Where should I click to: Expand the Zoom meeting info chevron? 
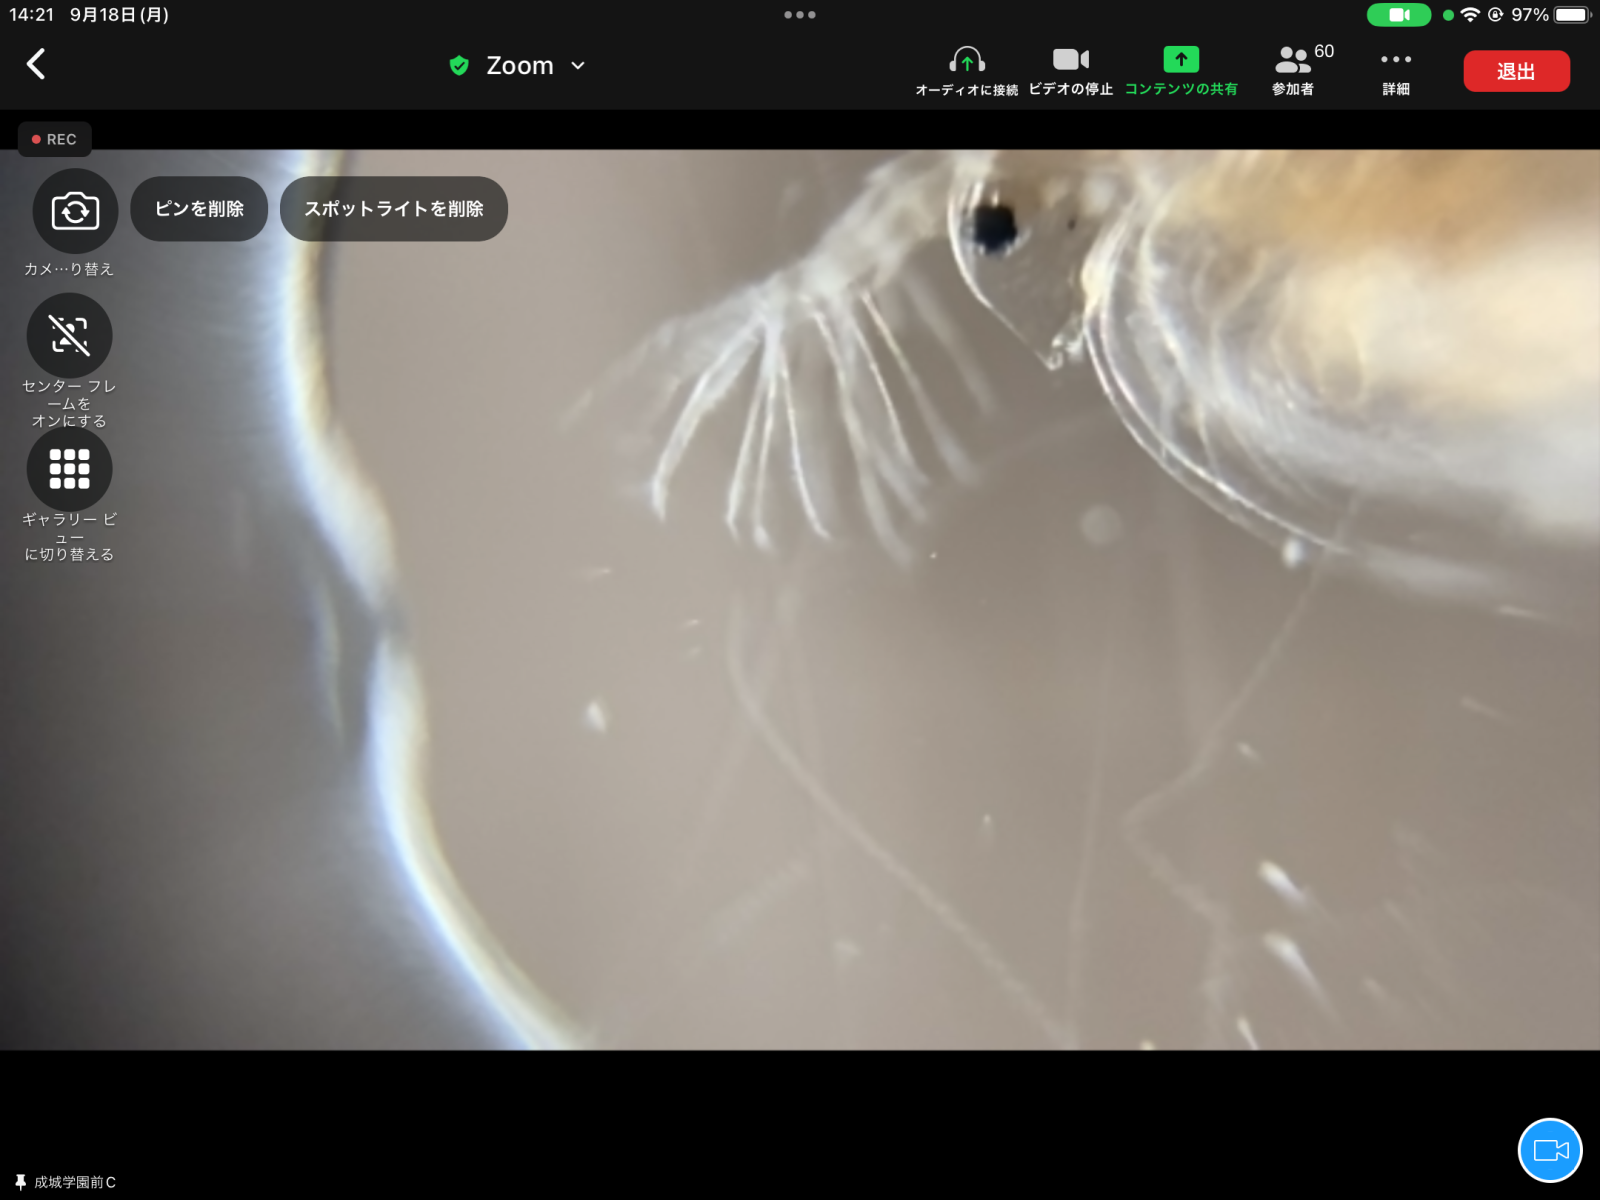pos(578,66)
